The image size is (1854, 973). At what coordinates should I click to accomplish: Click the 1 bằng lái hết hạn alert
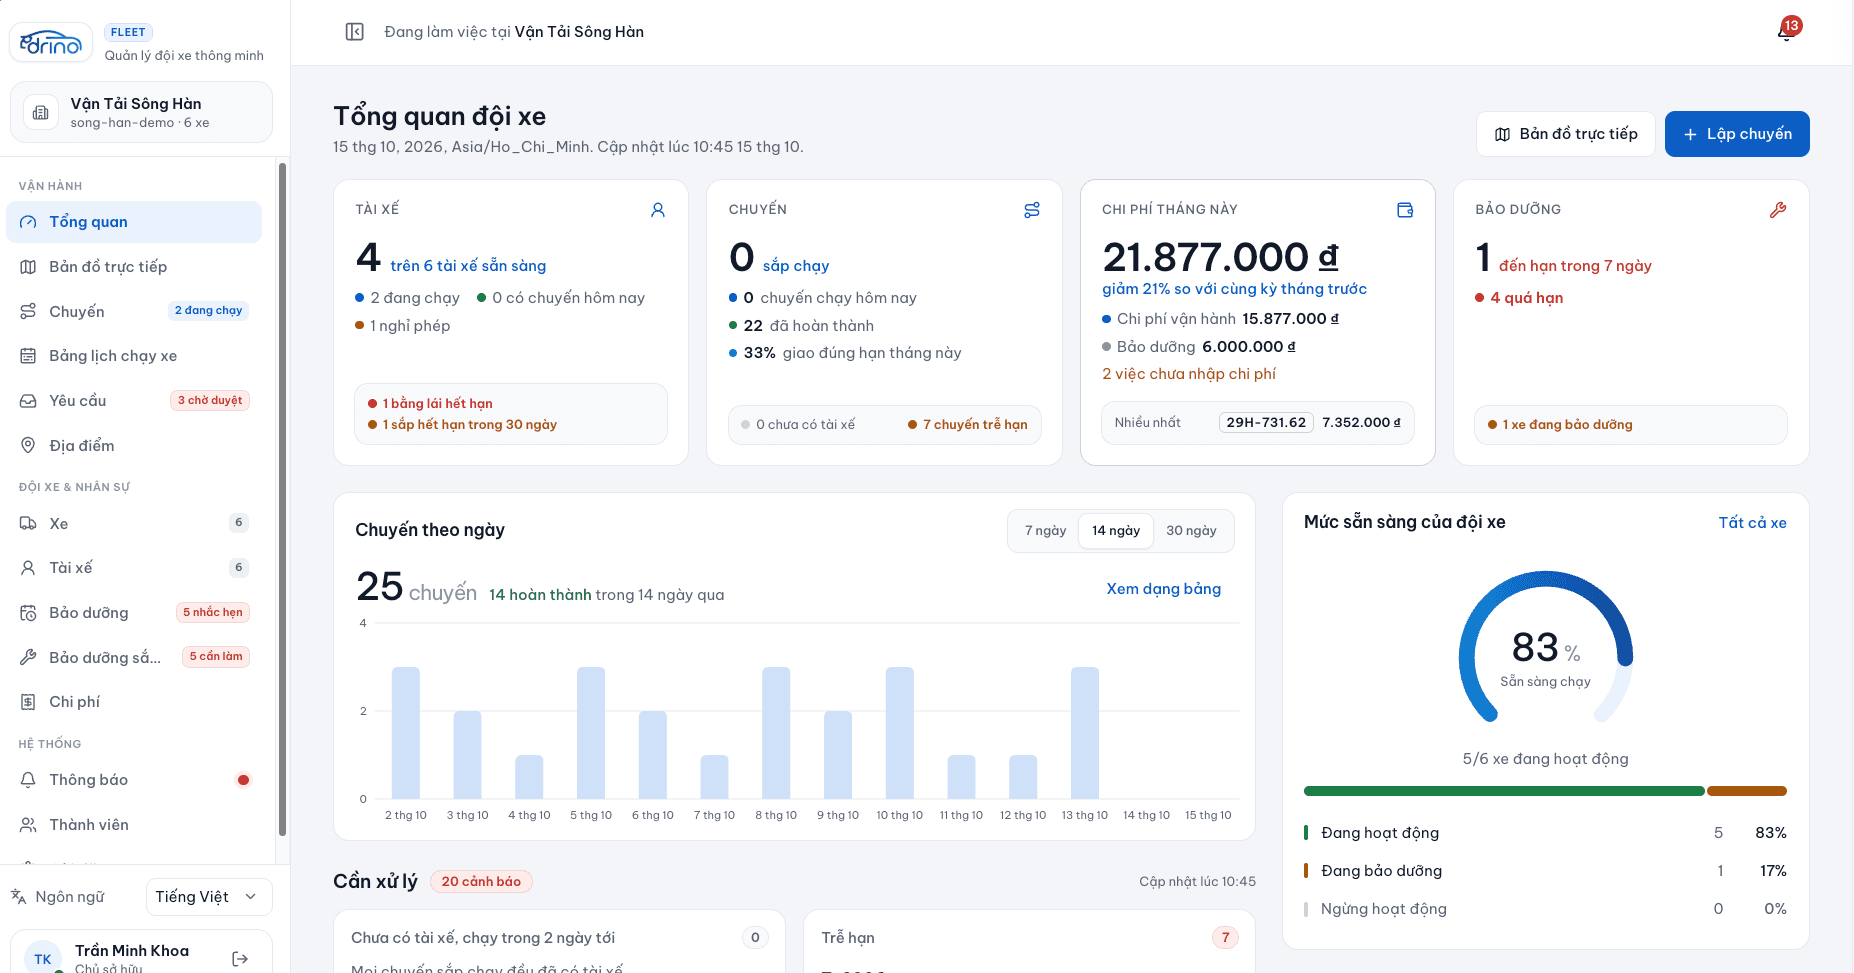[431, 403]
